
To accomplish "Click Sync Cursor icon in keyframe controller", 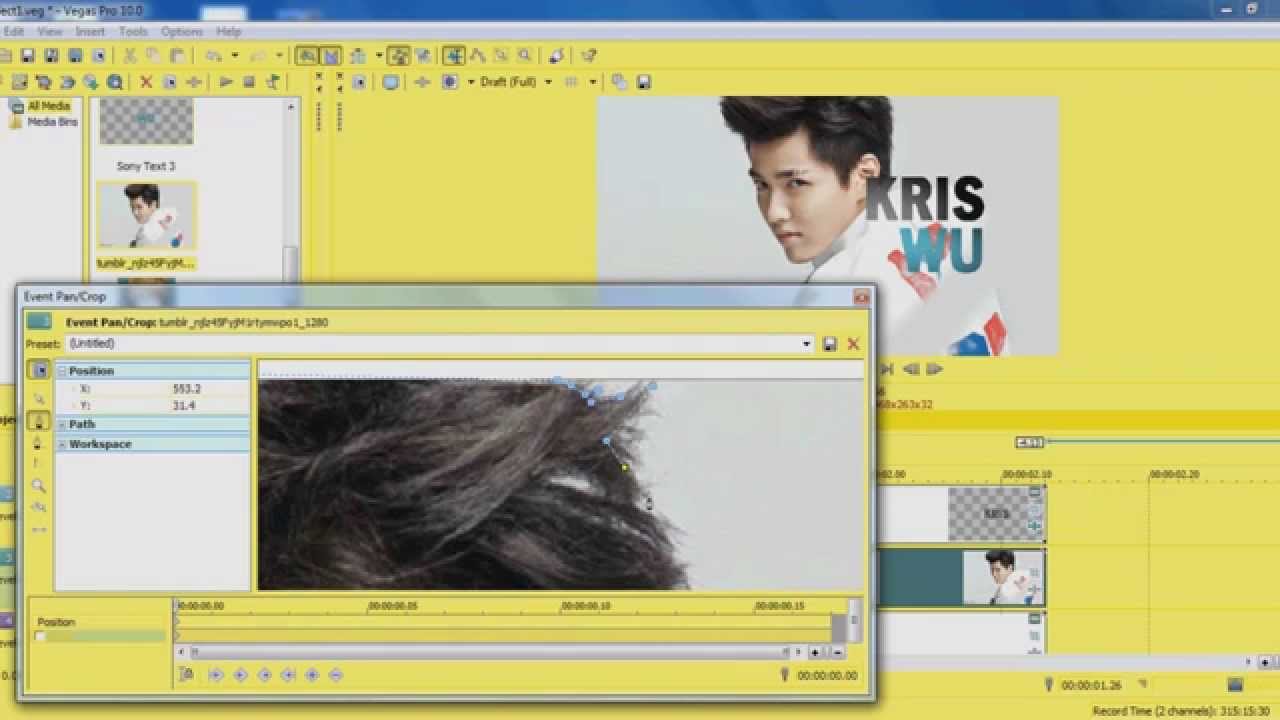I will 187,675.
